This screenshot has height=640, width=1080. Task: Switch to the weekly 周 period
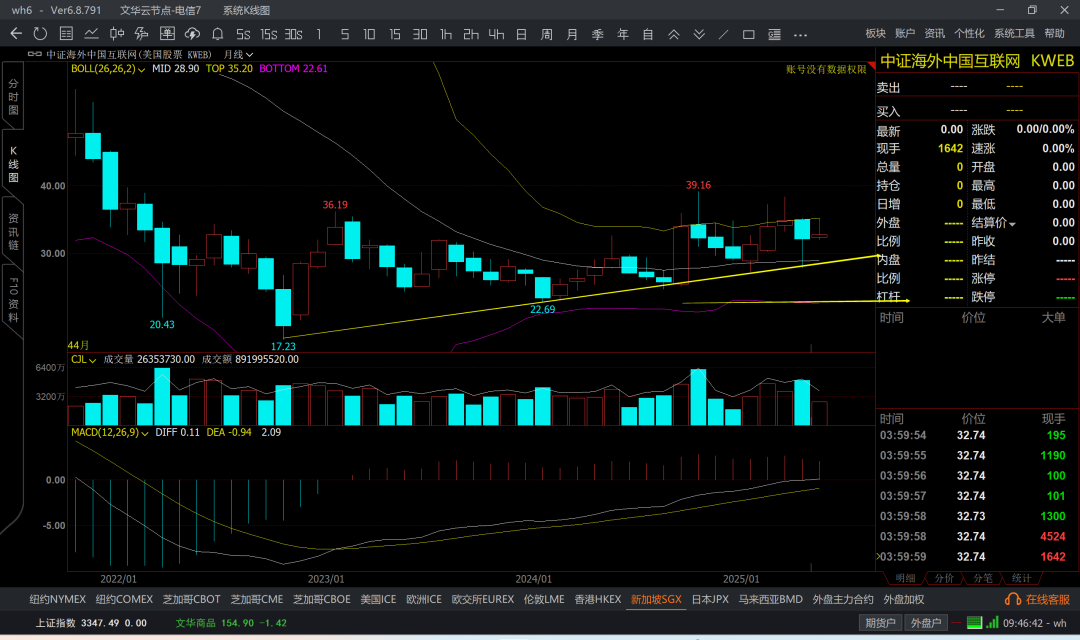coord(547,34)
